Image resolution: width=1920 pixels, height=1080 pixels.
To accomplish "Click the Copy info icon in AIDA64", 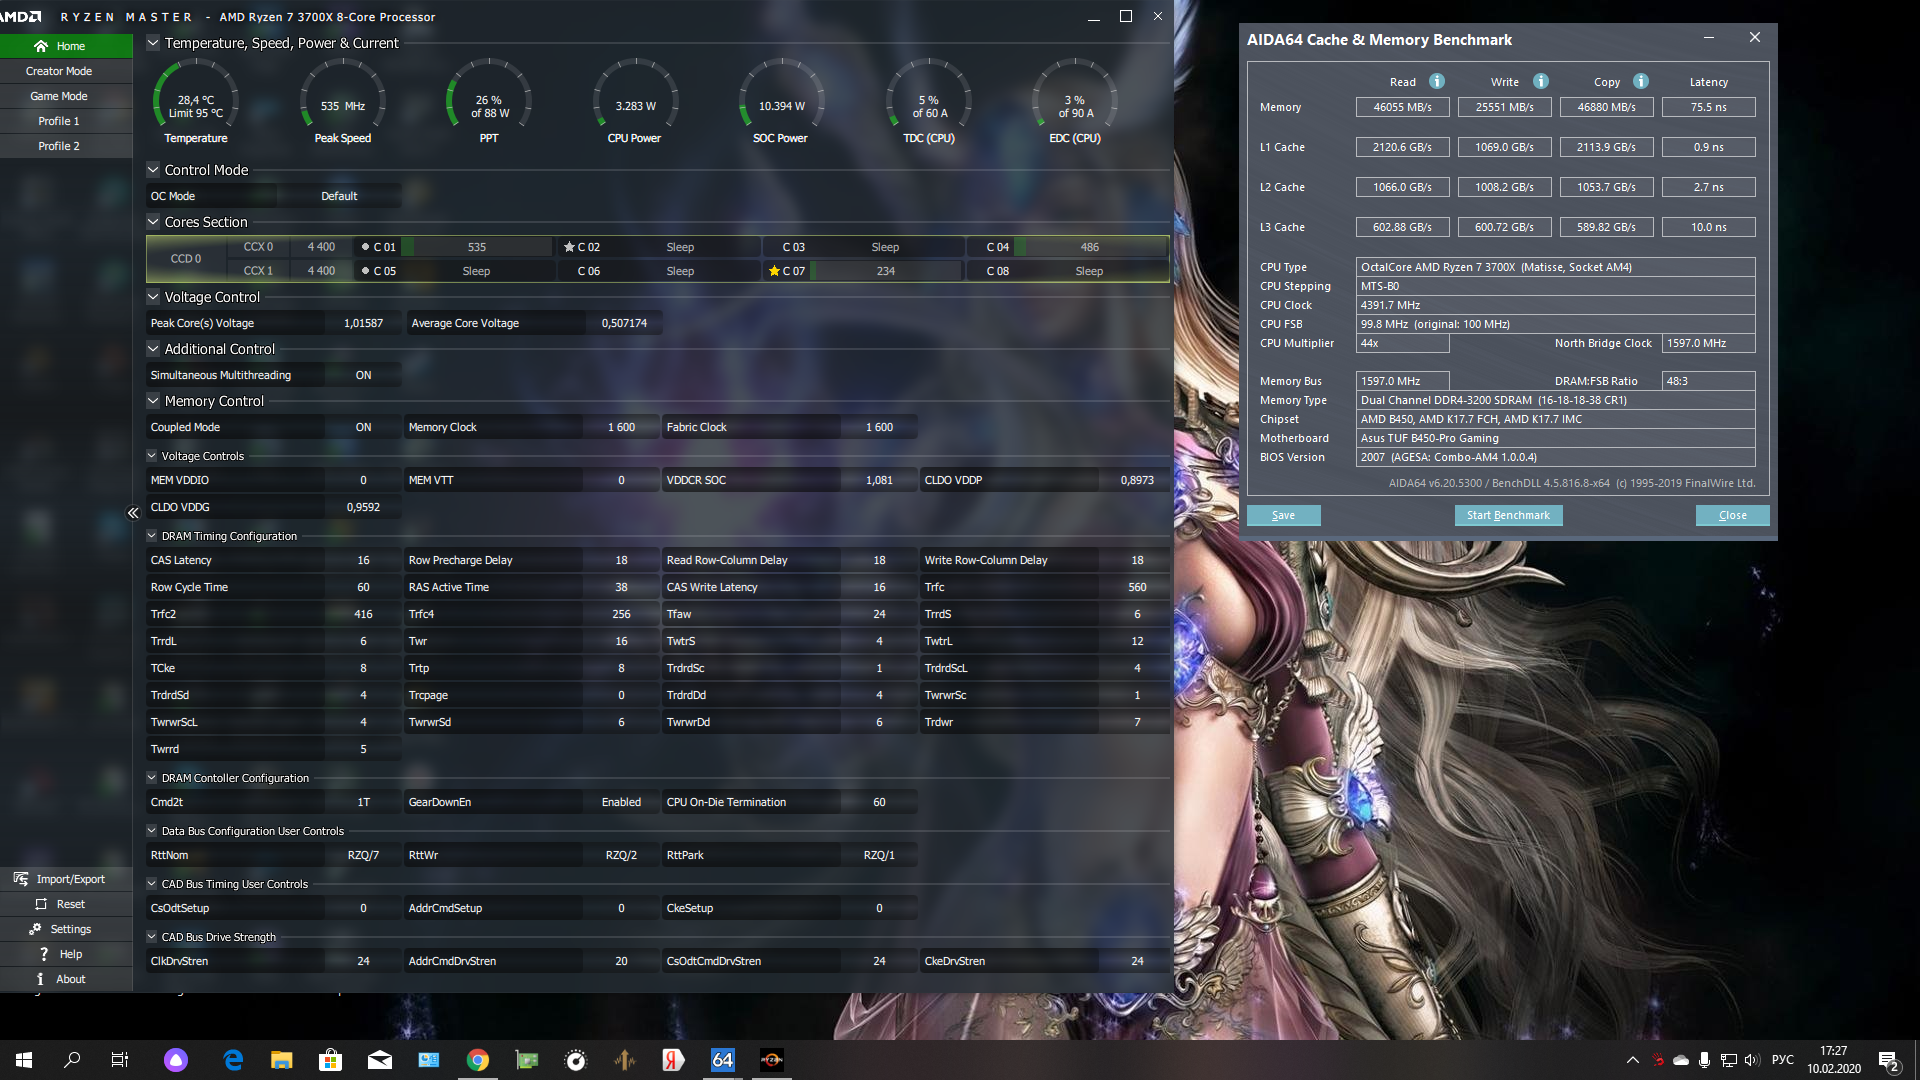I will click(x=1640, y=82).
